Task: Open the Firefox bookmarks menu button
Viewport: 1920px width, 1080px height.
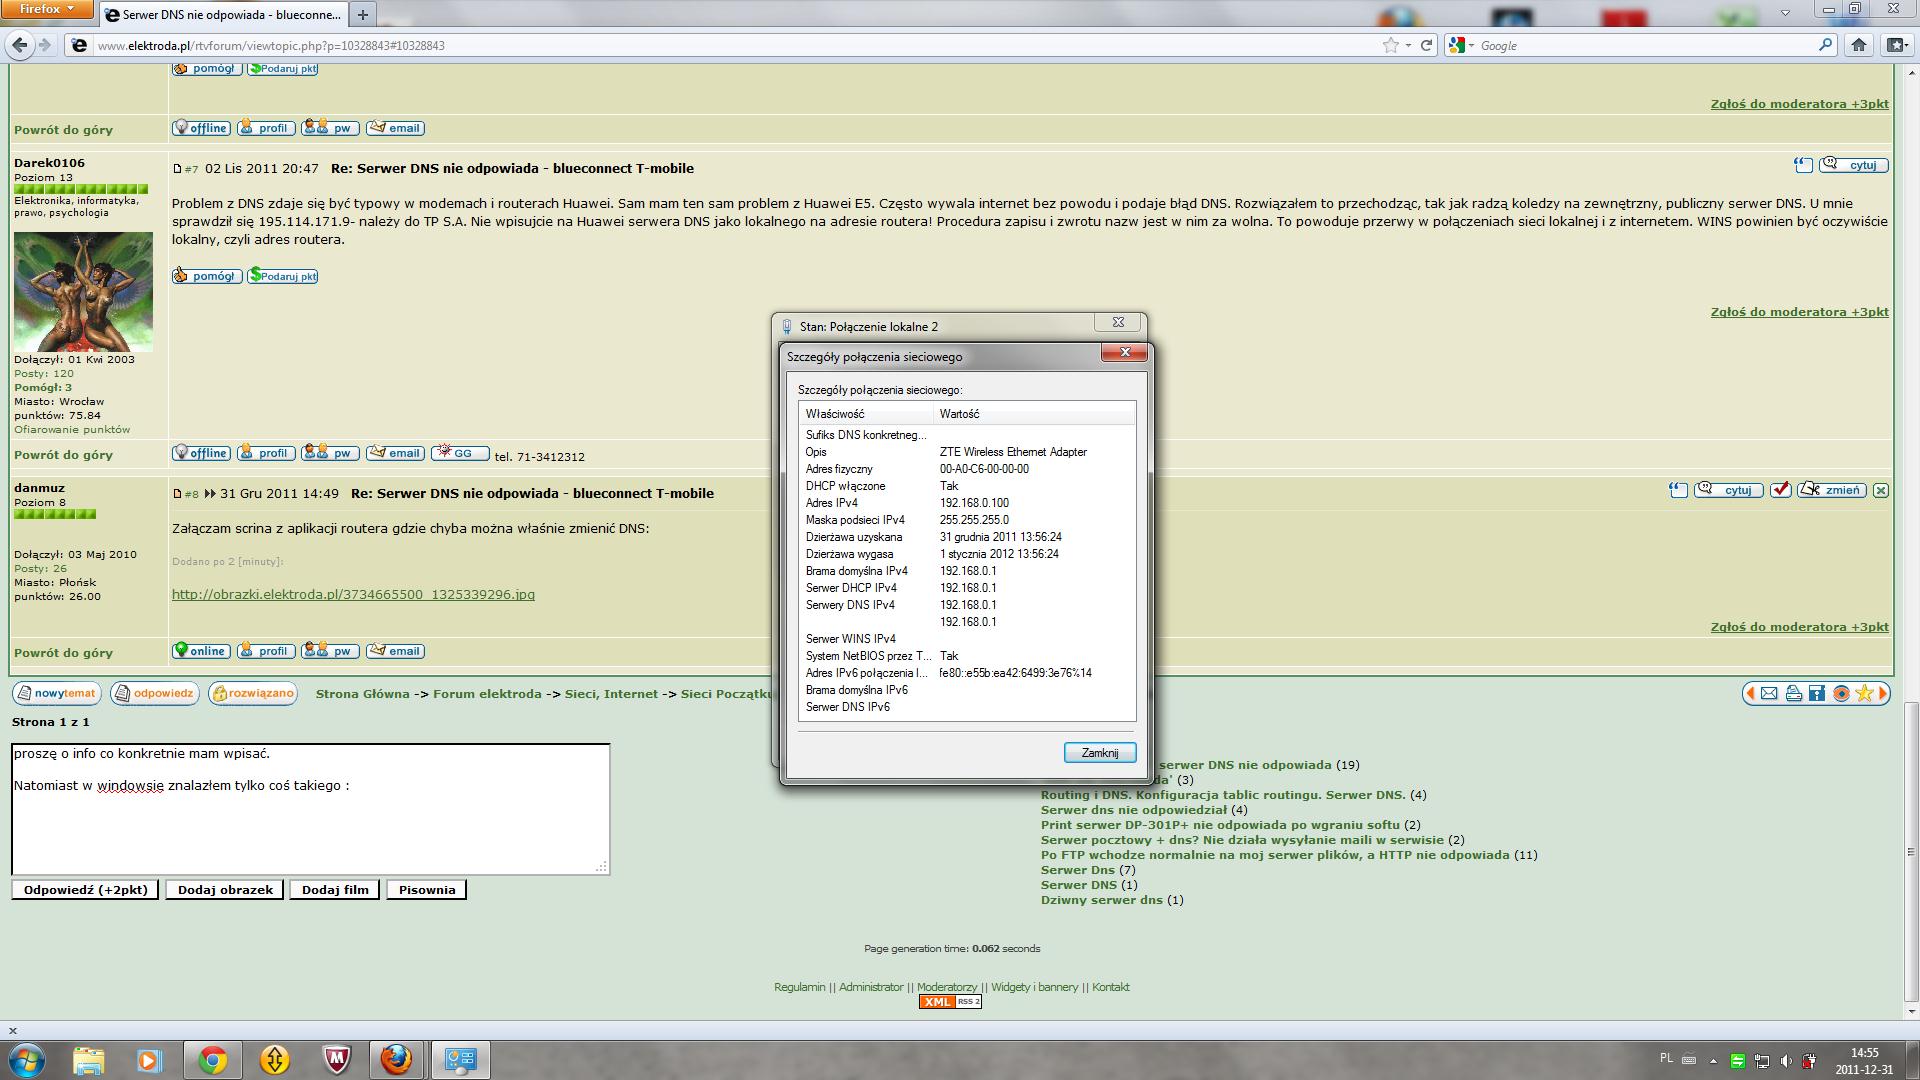Action: pos(1896,45)
